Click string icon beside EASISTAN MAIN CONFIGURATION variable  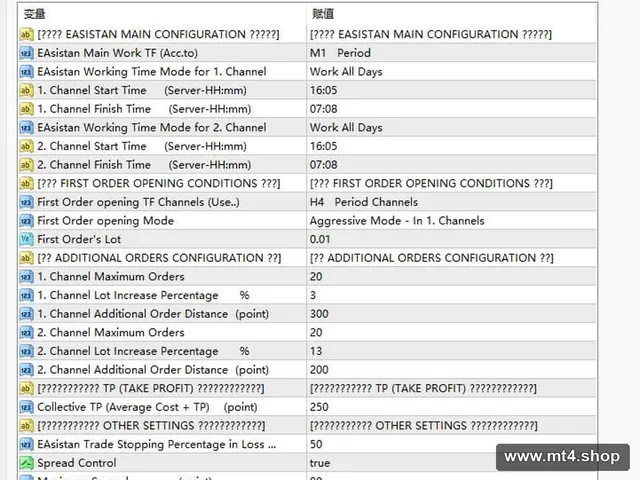pyautogui.click(x=26, y=34)
